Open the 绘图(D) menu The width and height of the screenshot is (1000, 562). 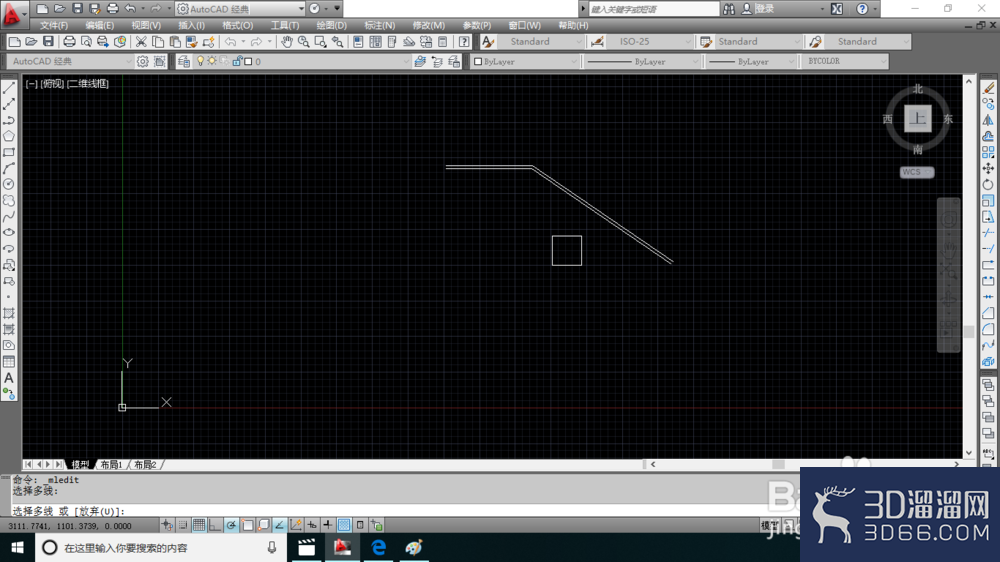click(x=332, y=26)
